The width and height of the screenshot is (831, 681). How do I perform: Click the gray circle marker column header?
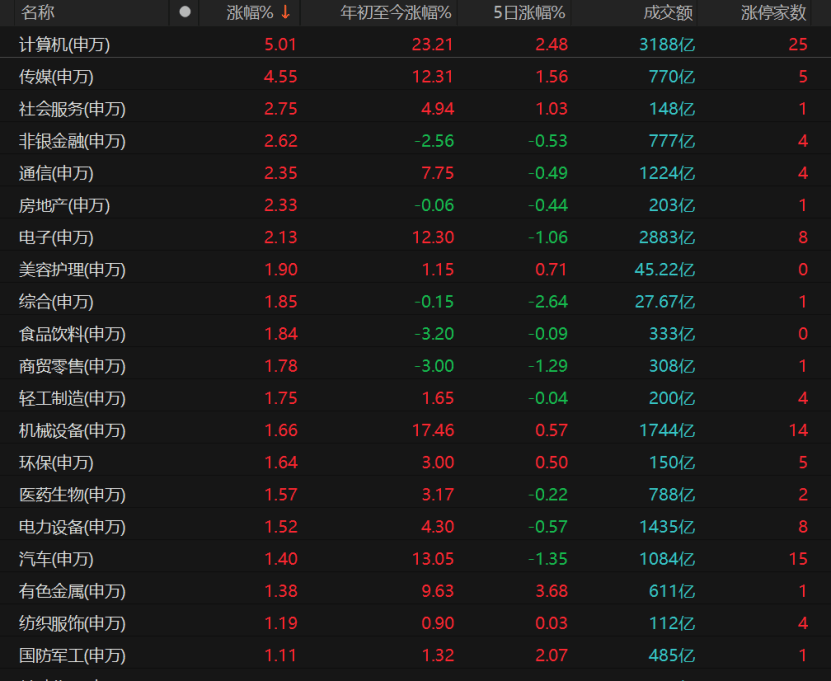(184, 12)
